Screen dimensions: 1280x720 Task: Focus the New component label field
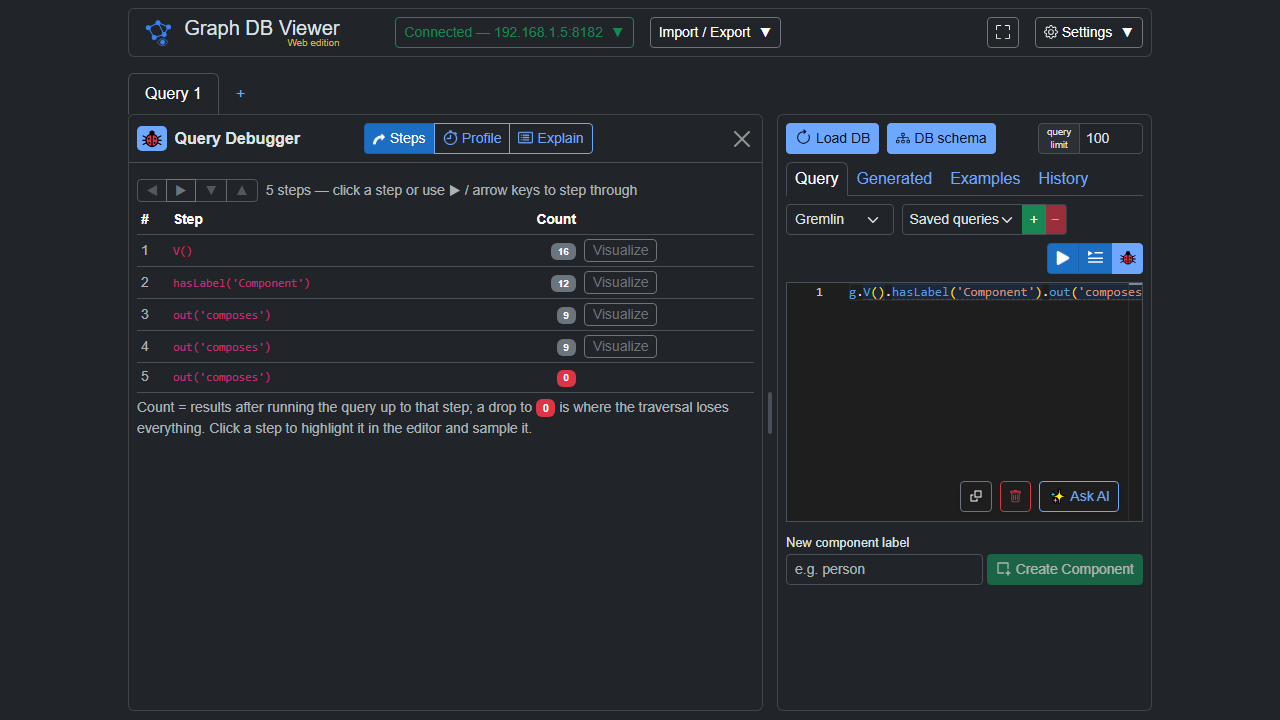(x=884, y=569)
